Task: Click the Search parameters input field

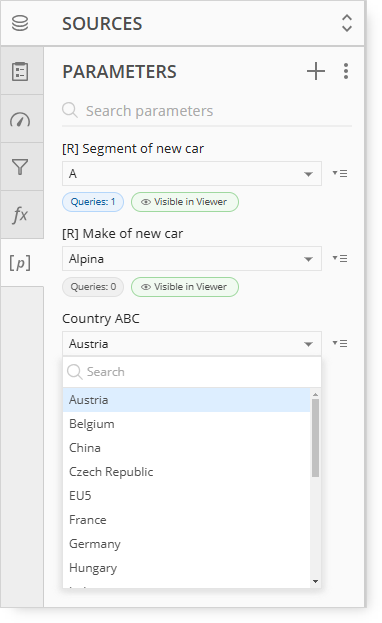Action: [207, 111]
